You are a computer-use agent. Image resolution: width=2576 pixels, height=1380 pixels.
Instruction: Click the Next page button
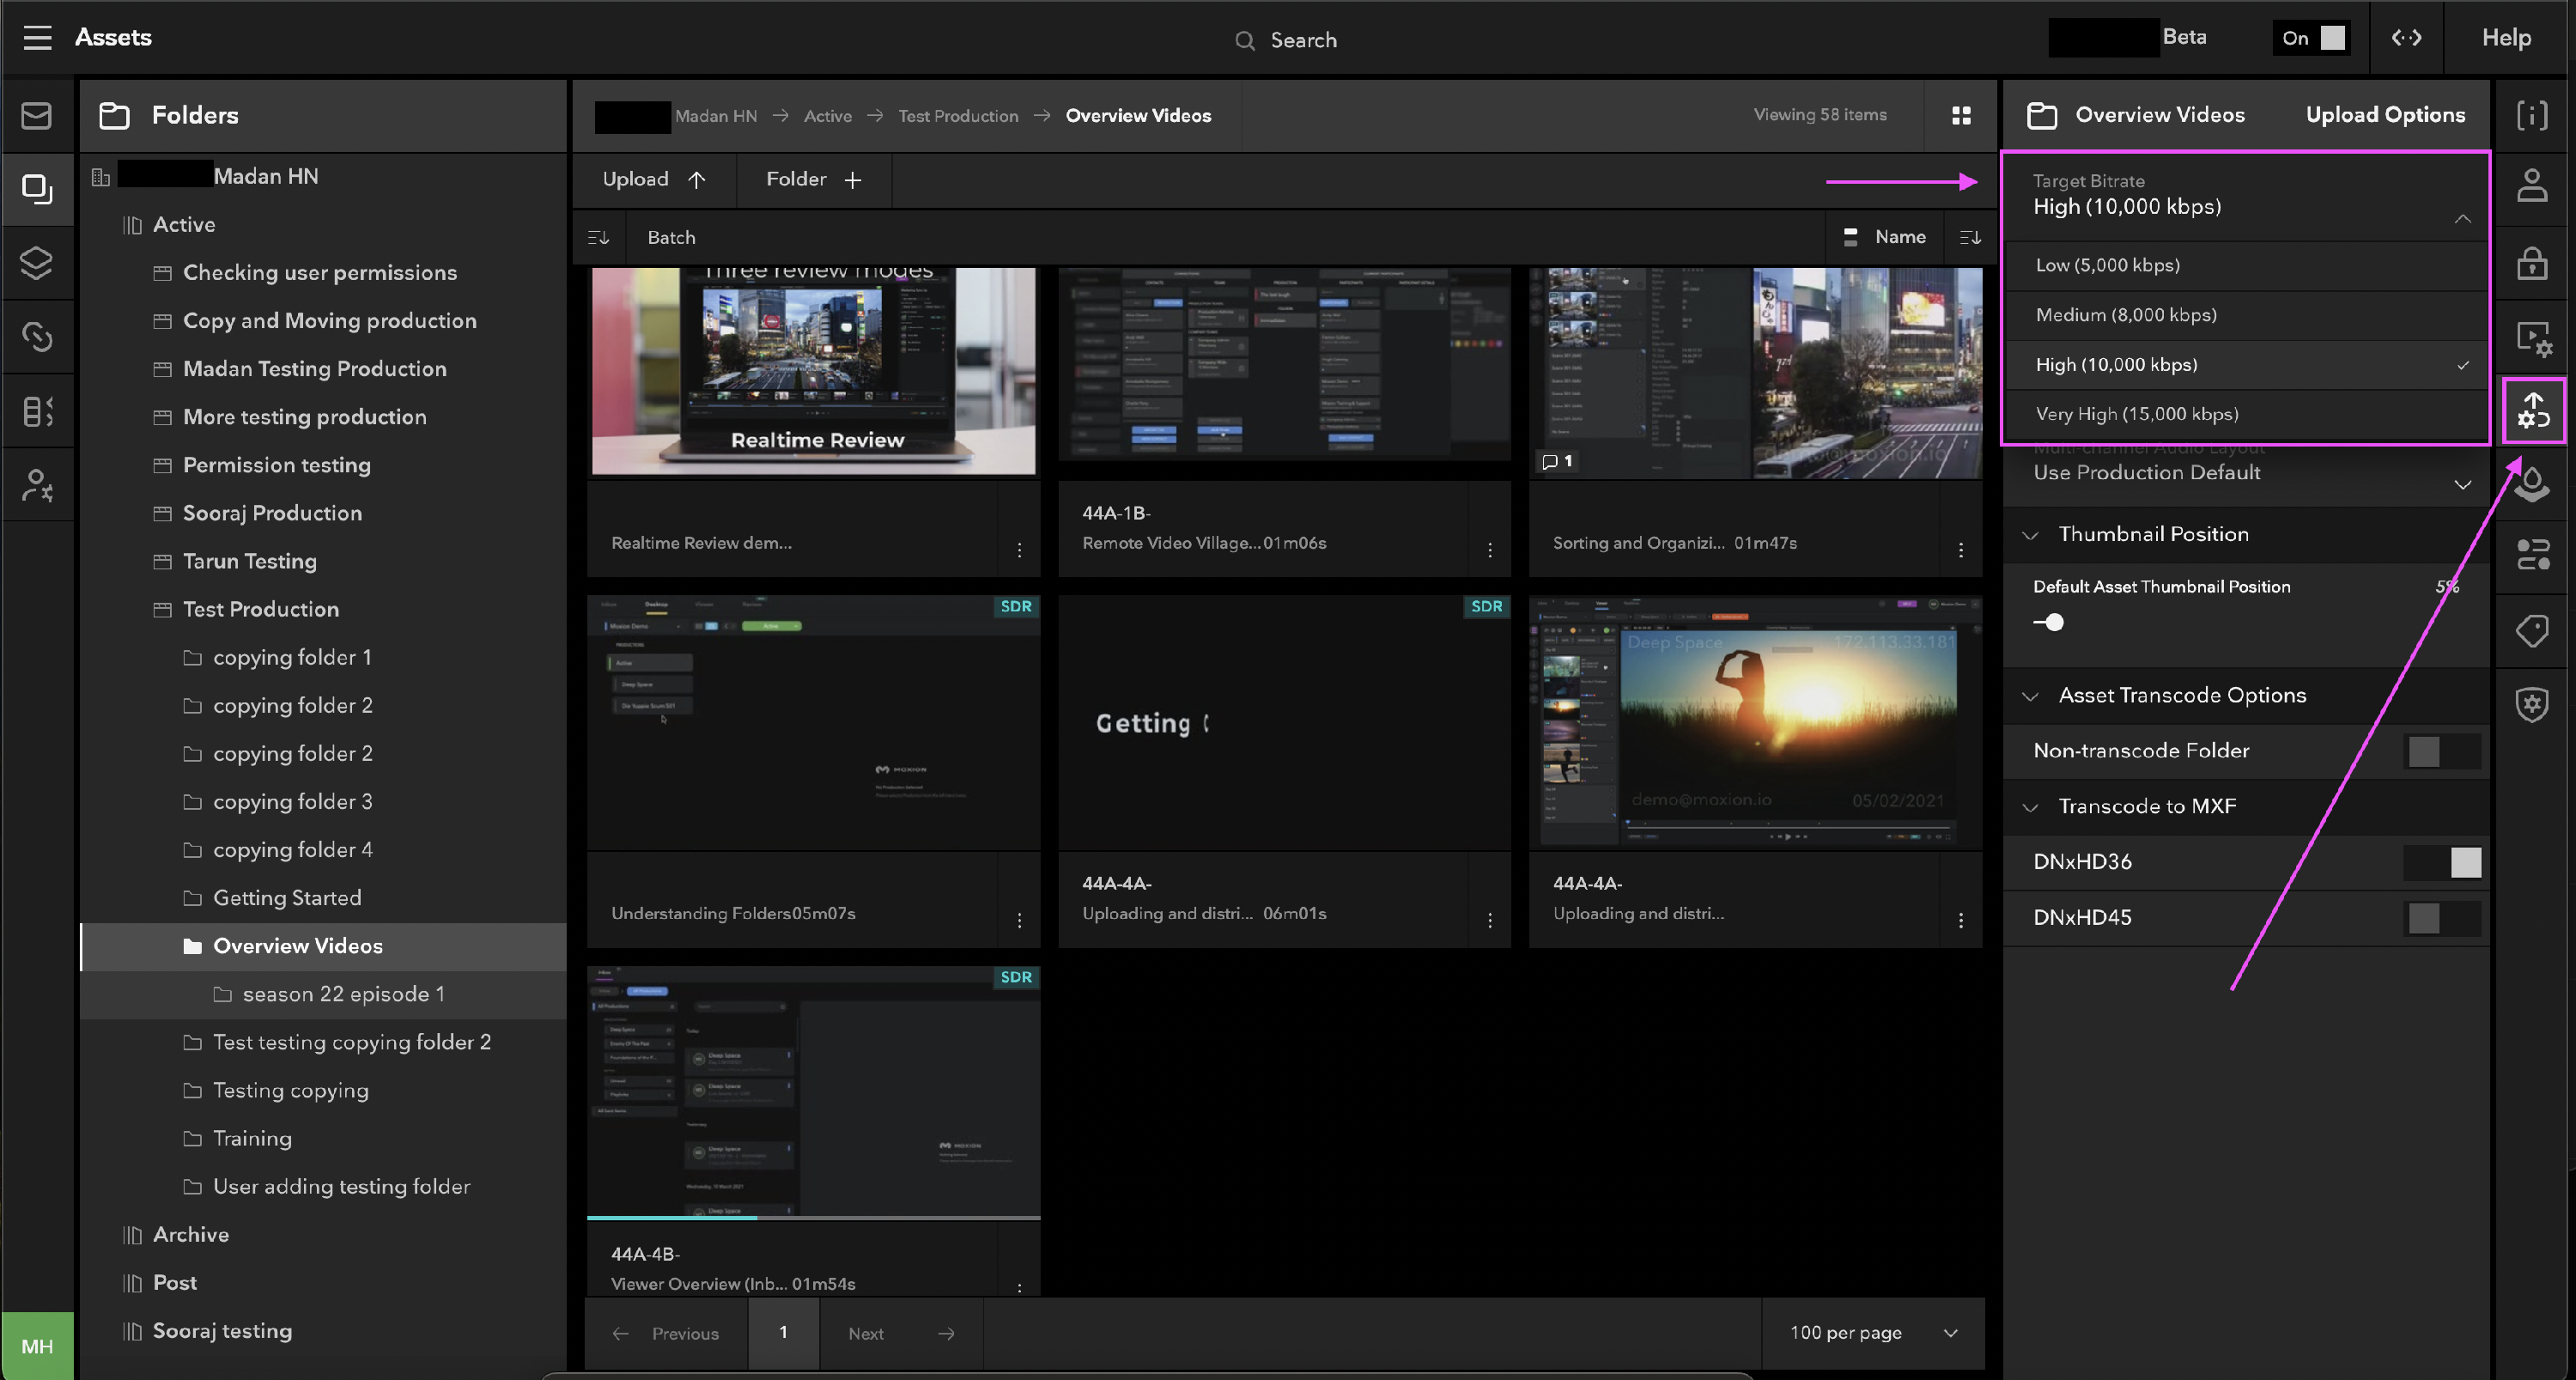(x=898, y=1333)
